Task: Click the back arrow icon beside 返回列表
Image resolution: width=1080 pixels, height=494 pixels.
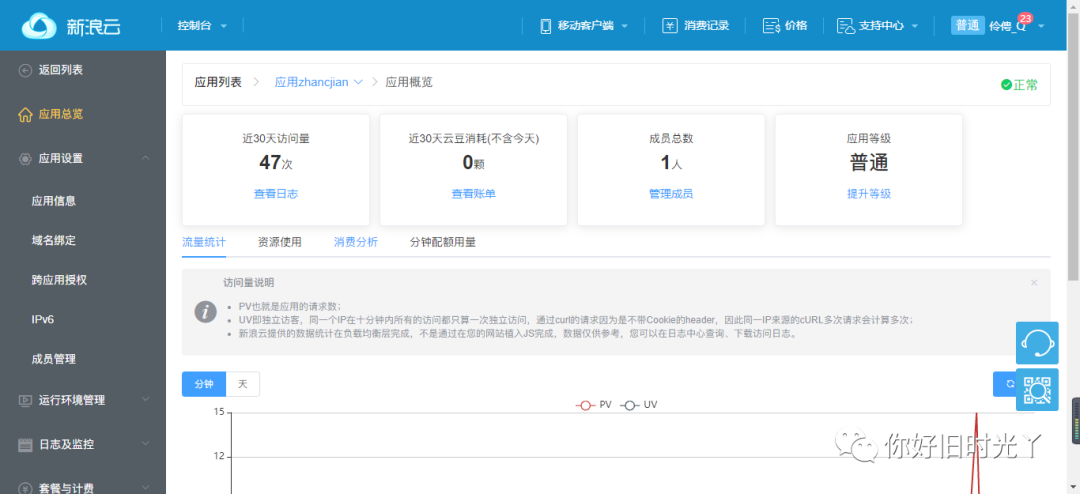Action: [25, 70]
